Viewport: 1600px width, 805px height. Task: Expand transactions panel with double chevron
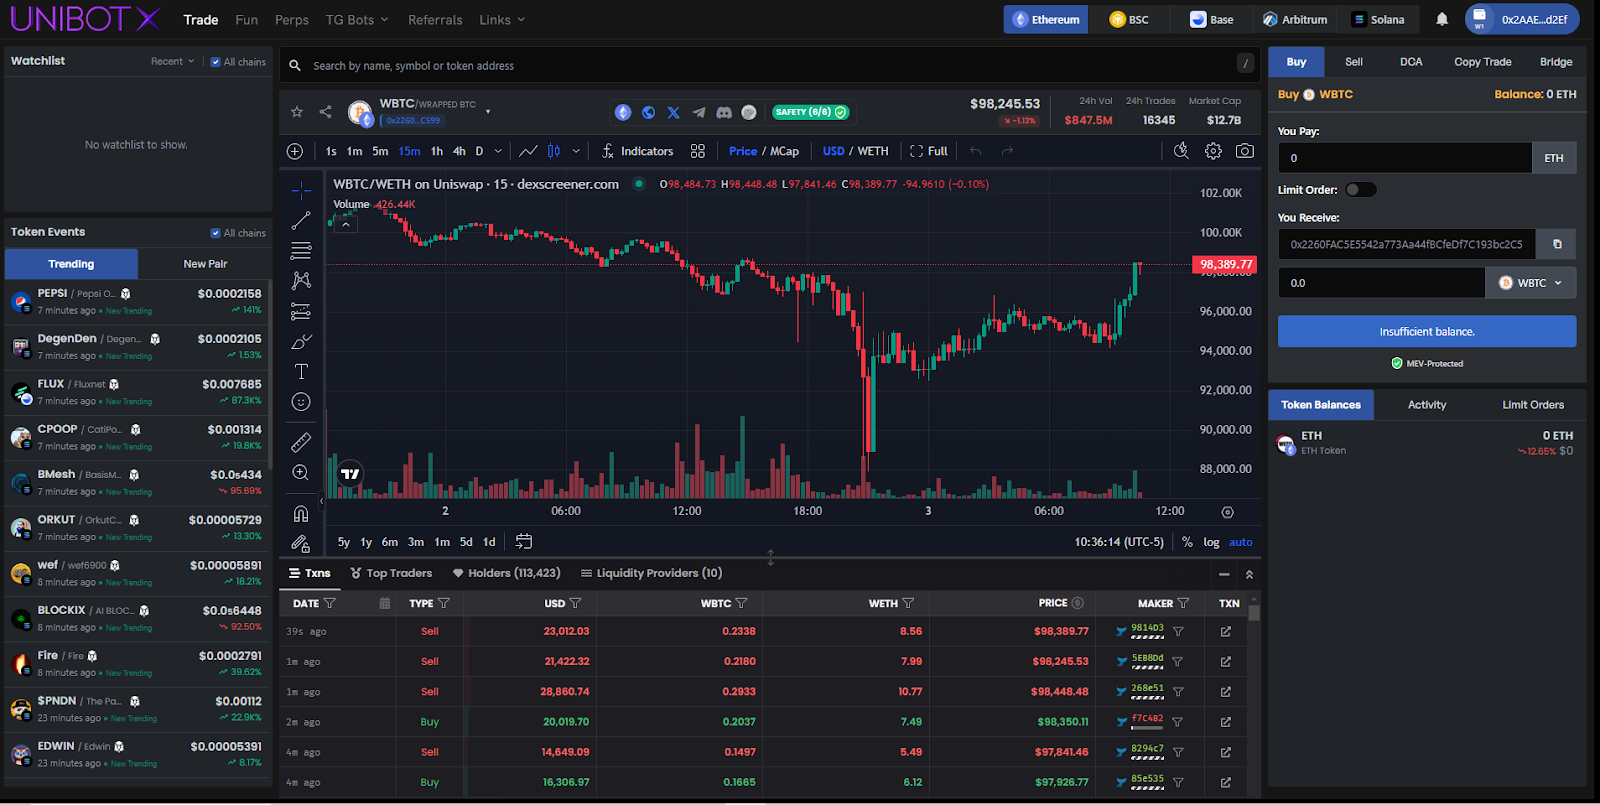pos(1249,574)
